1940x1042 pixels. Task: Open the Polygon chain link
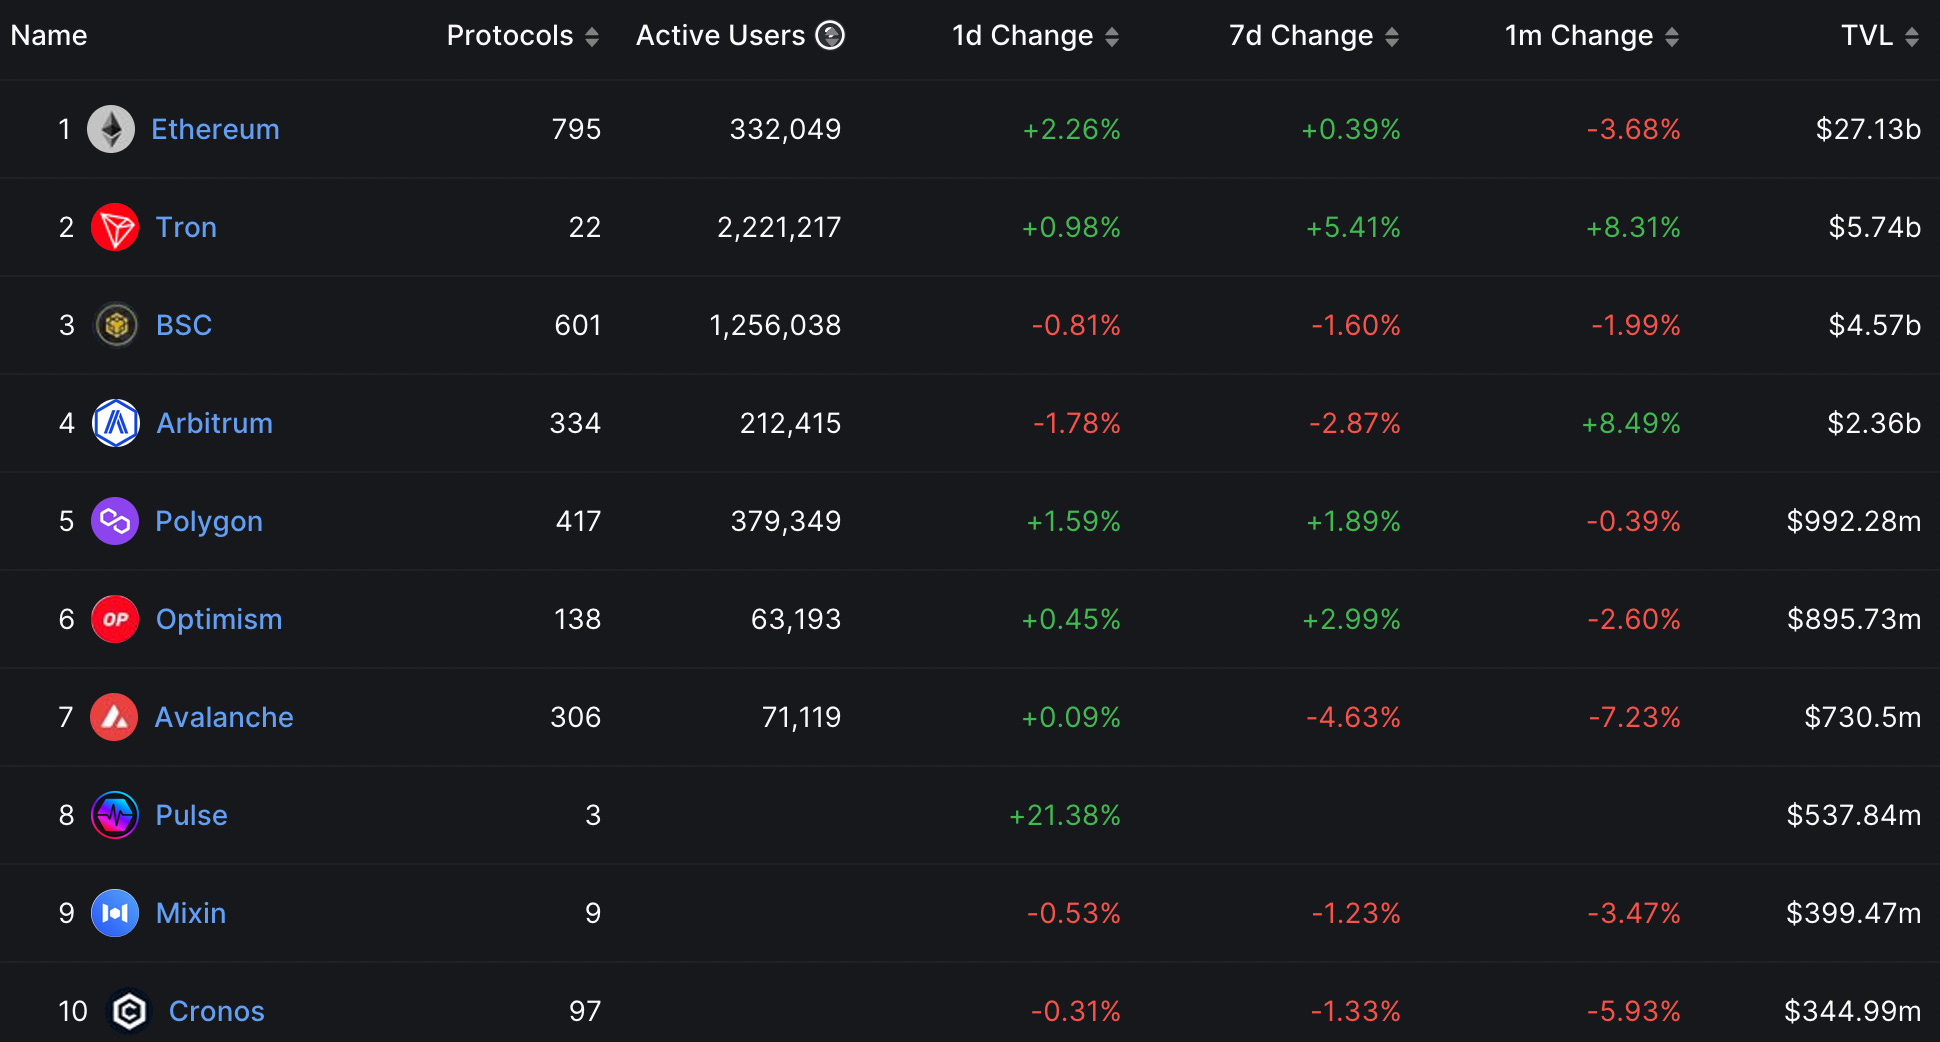pyautogui.click(x=209, y=521)
